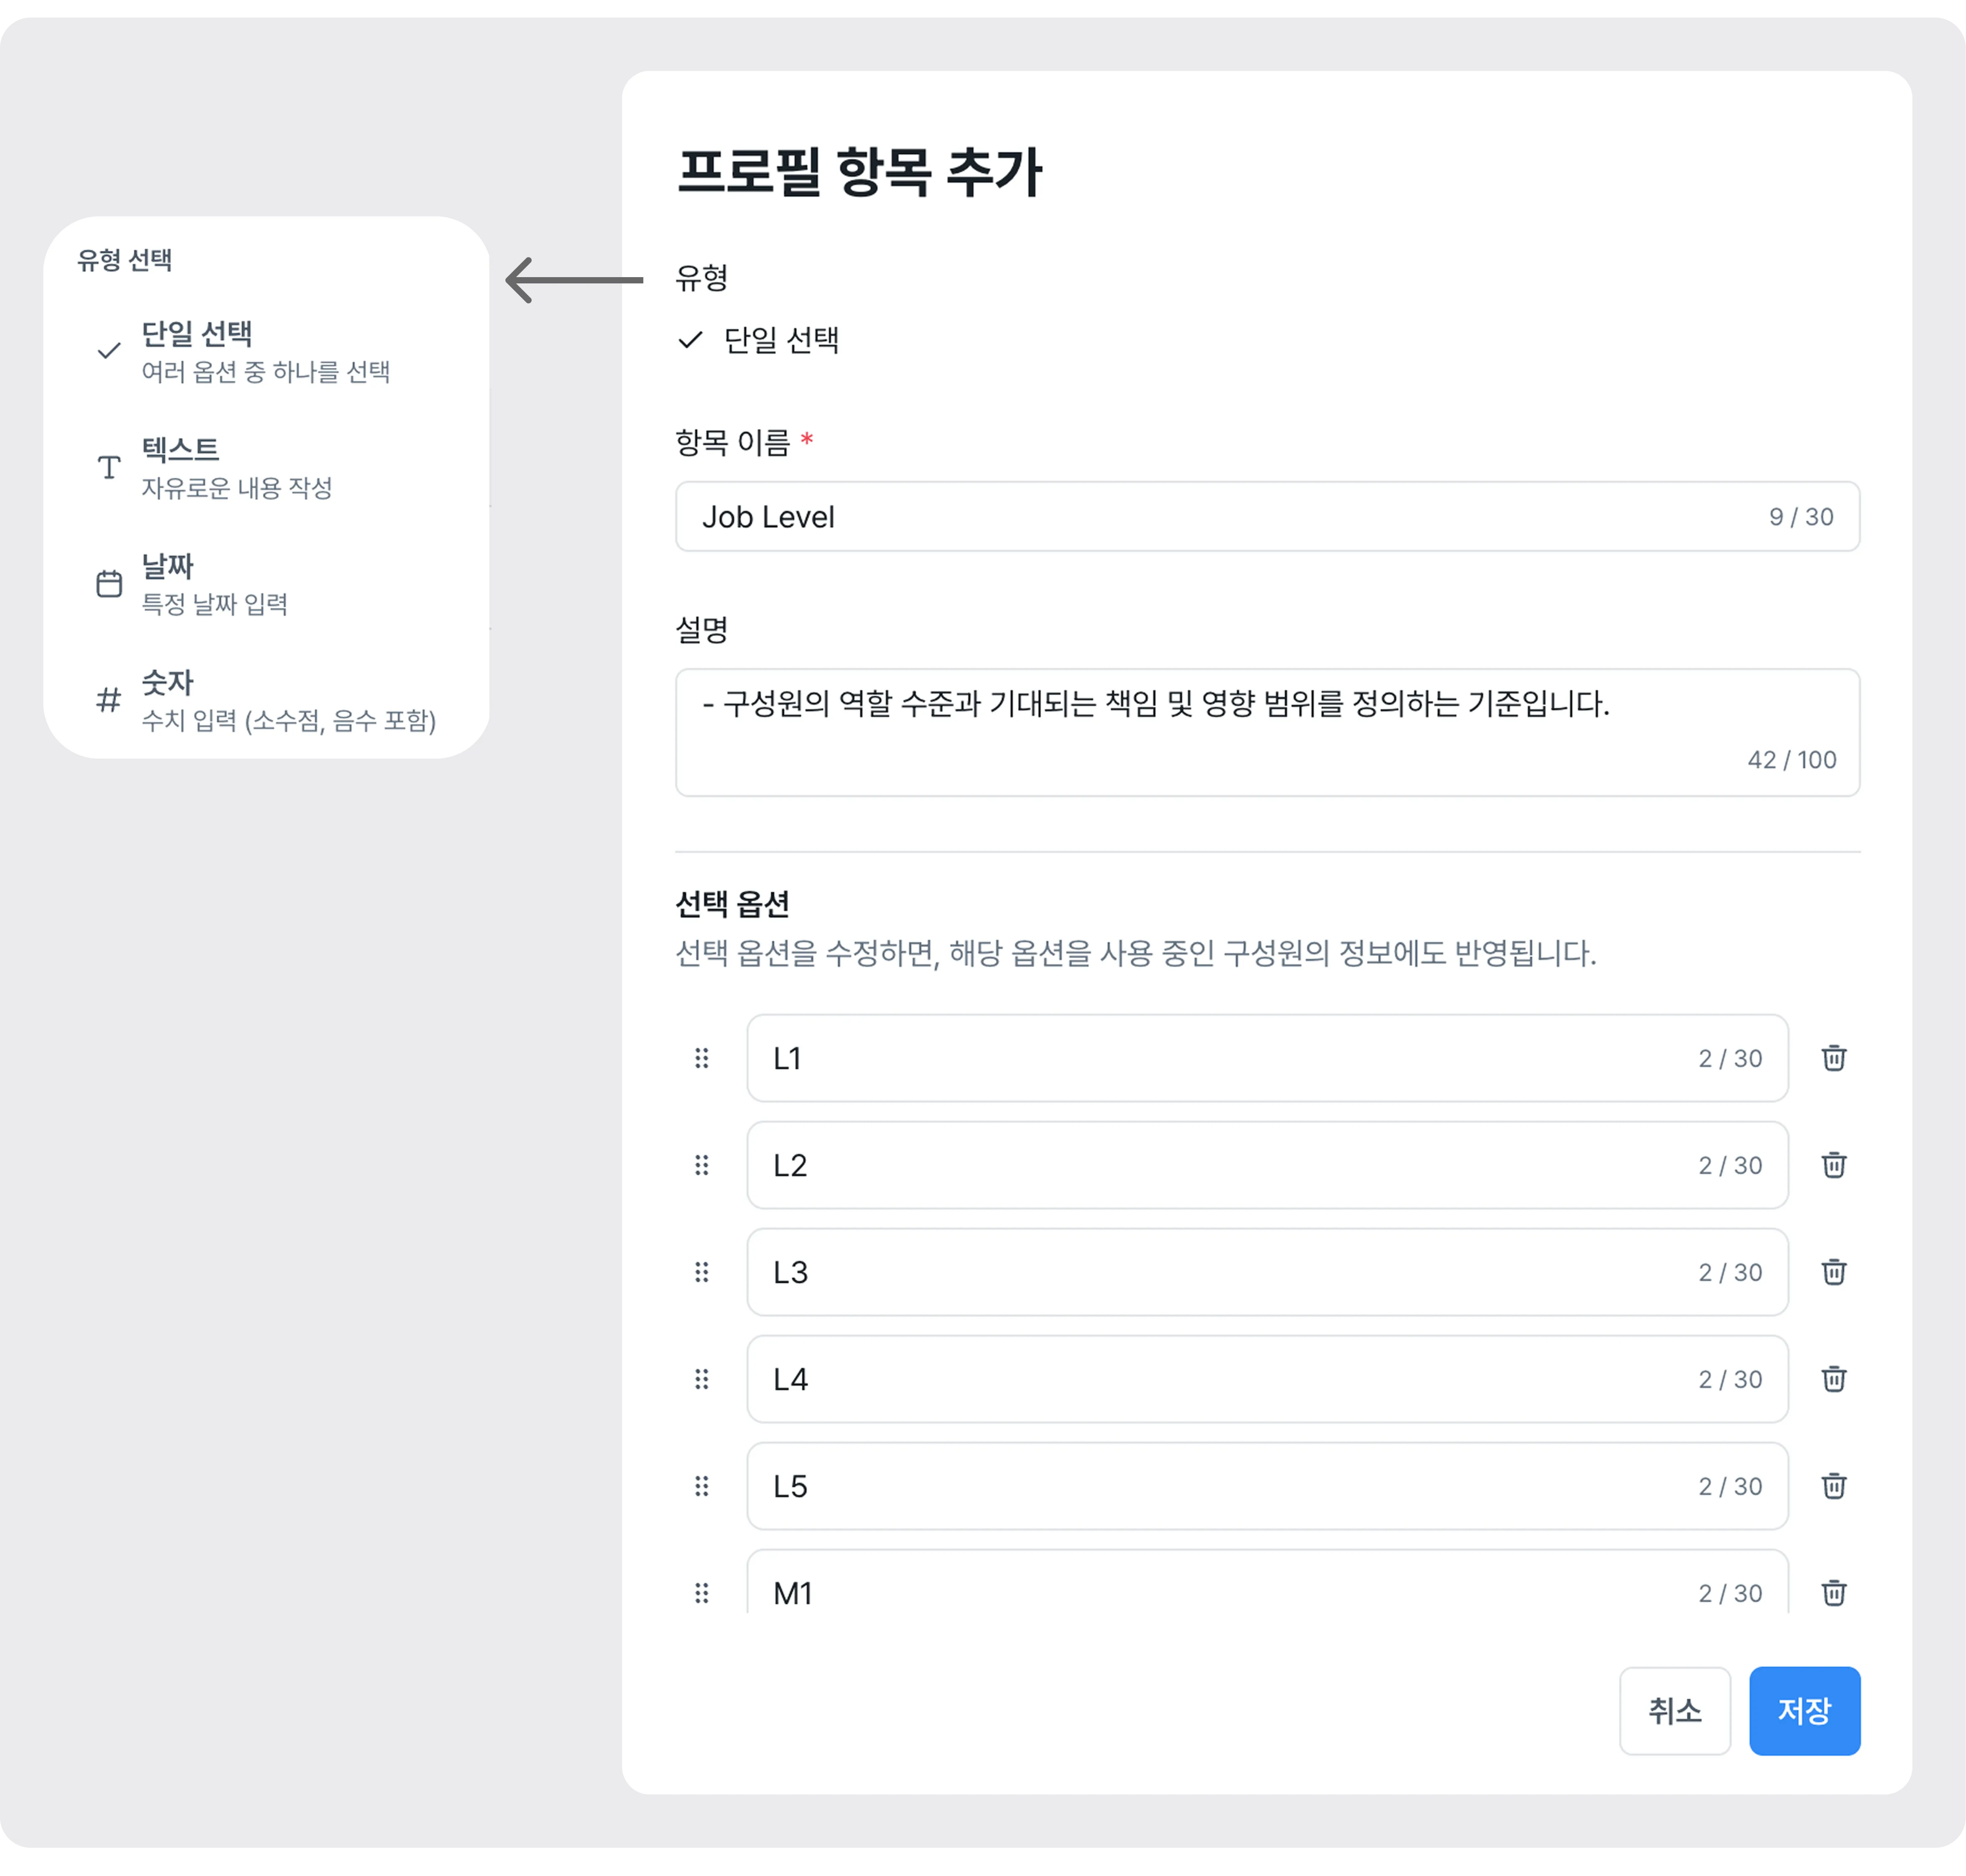The image size is (1966, 1876).
Task: Click the hash icon next to 숫자
Action: [x=109, y=700]
